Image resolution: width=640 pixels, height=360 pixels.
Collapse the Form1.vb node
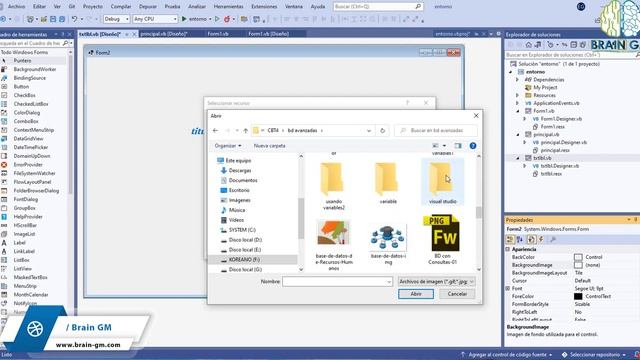point(518,111)
